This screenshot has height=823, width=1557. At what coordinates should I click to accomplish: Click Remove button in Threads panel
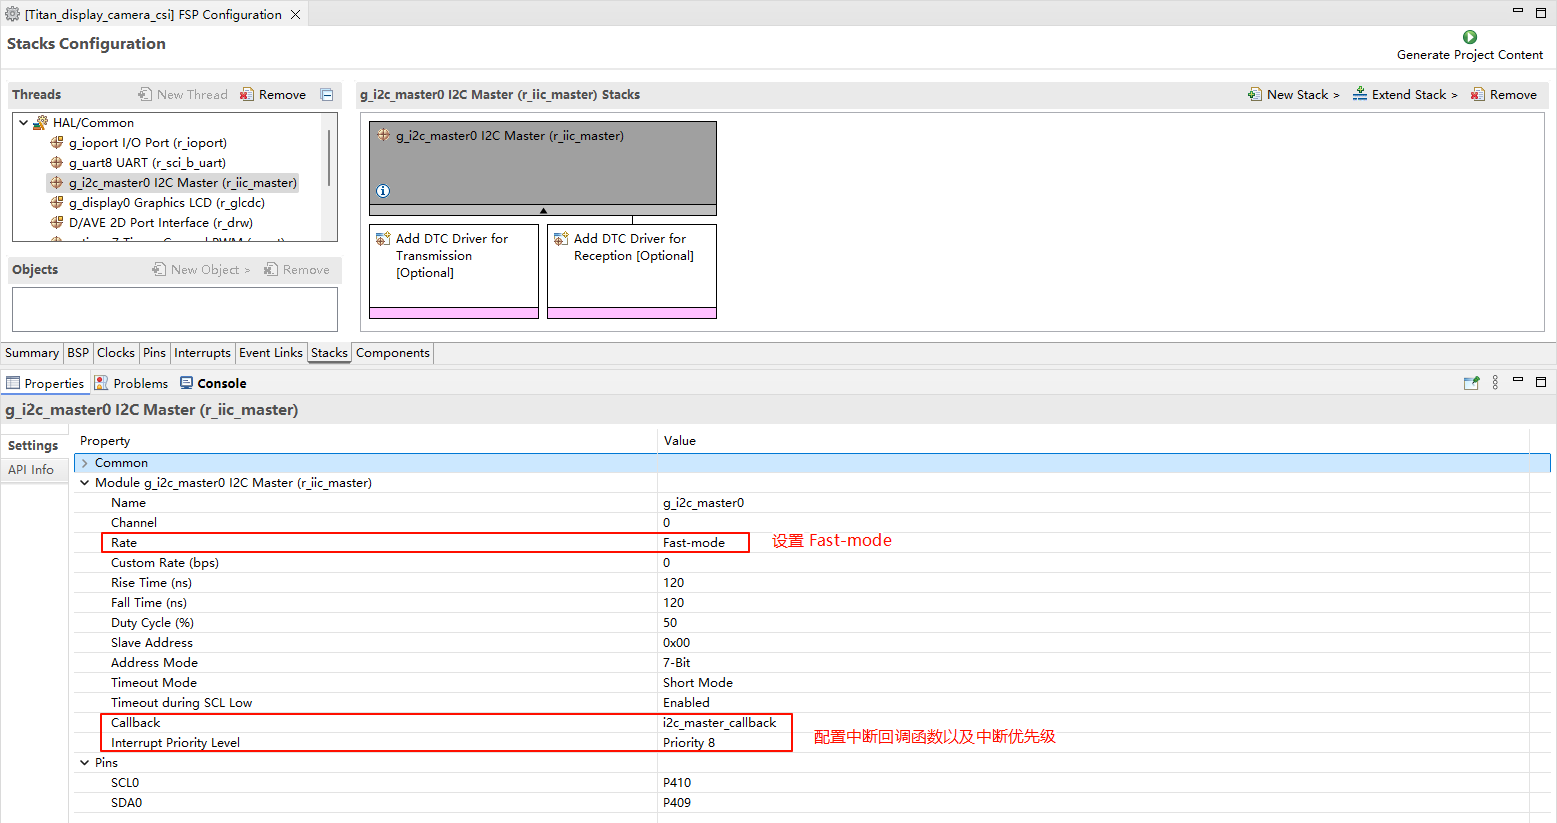tap(273, 95)
